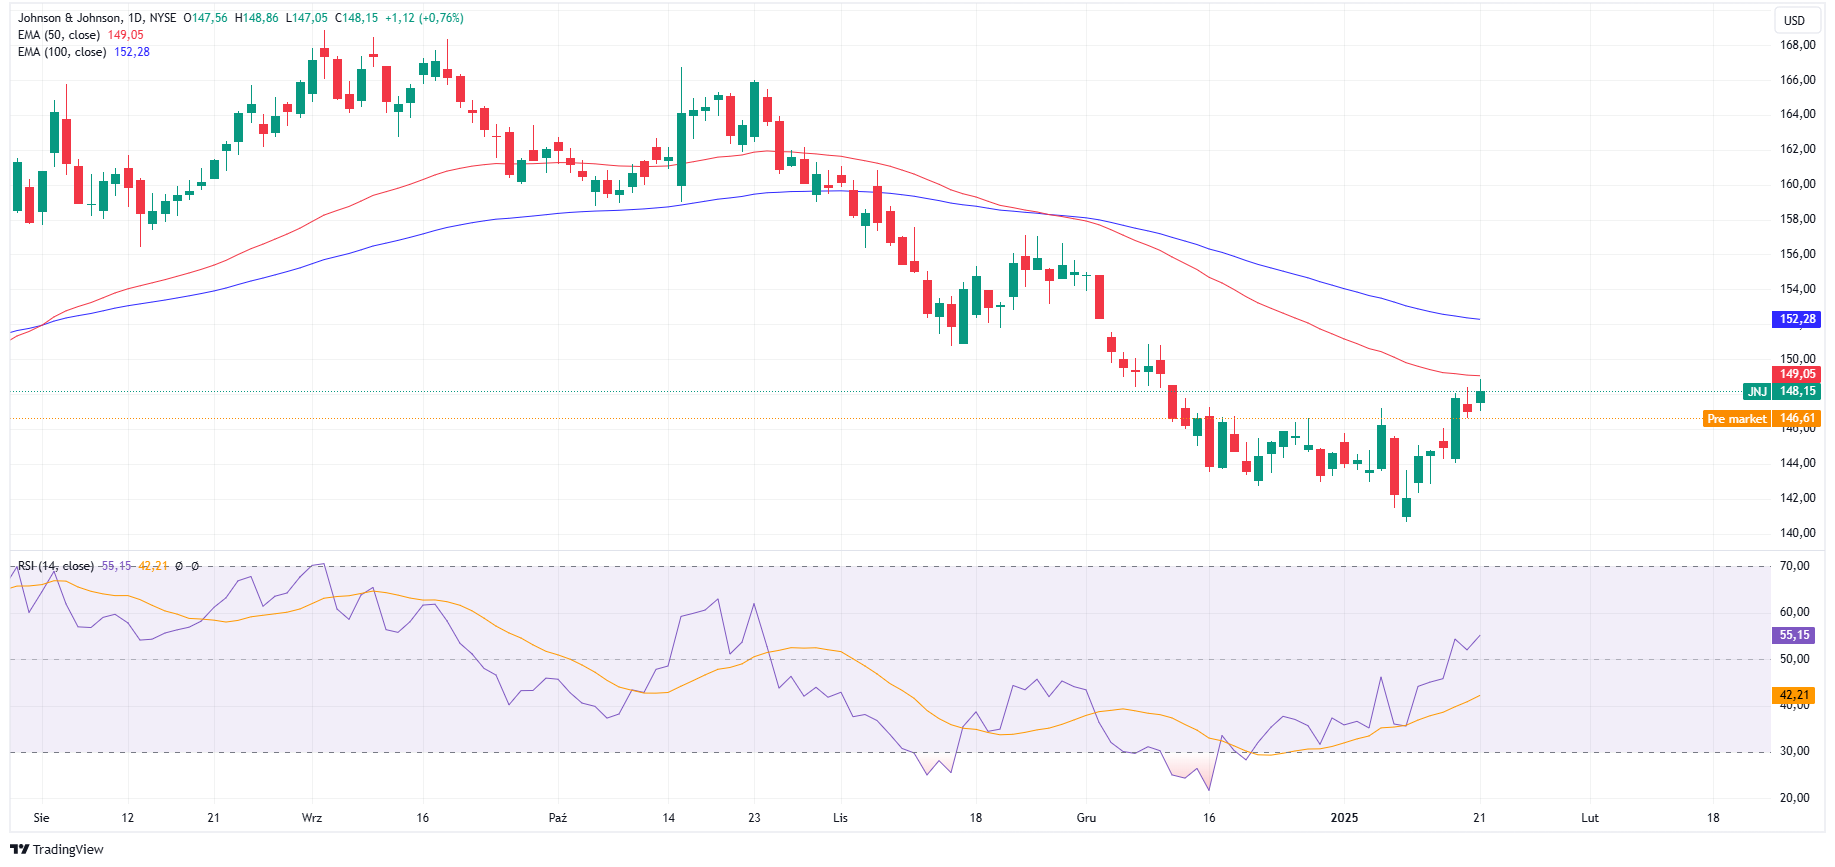Screen dimensions: 1835x867
Task: Click the date label 14 on time axis
Action: coord(669,818)
